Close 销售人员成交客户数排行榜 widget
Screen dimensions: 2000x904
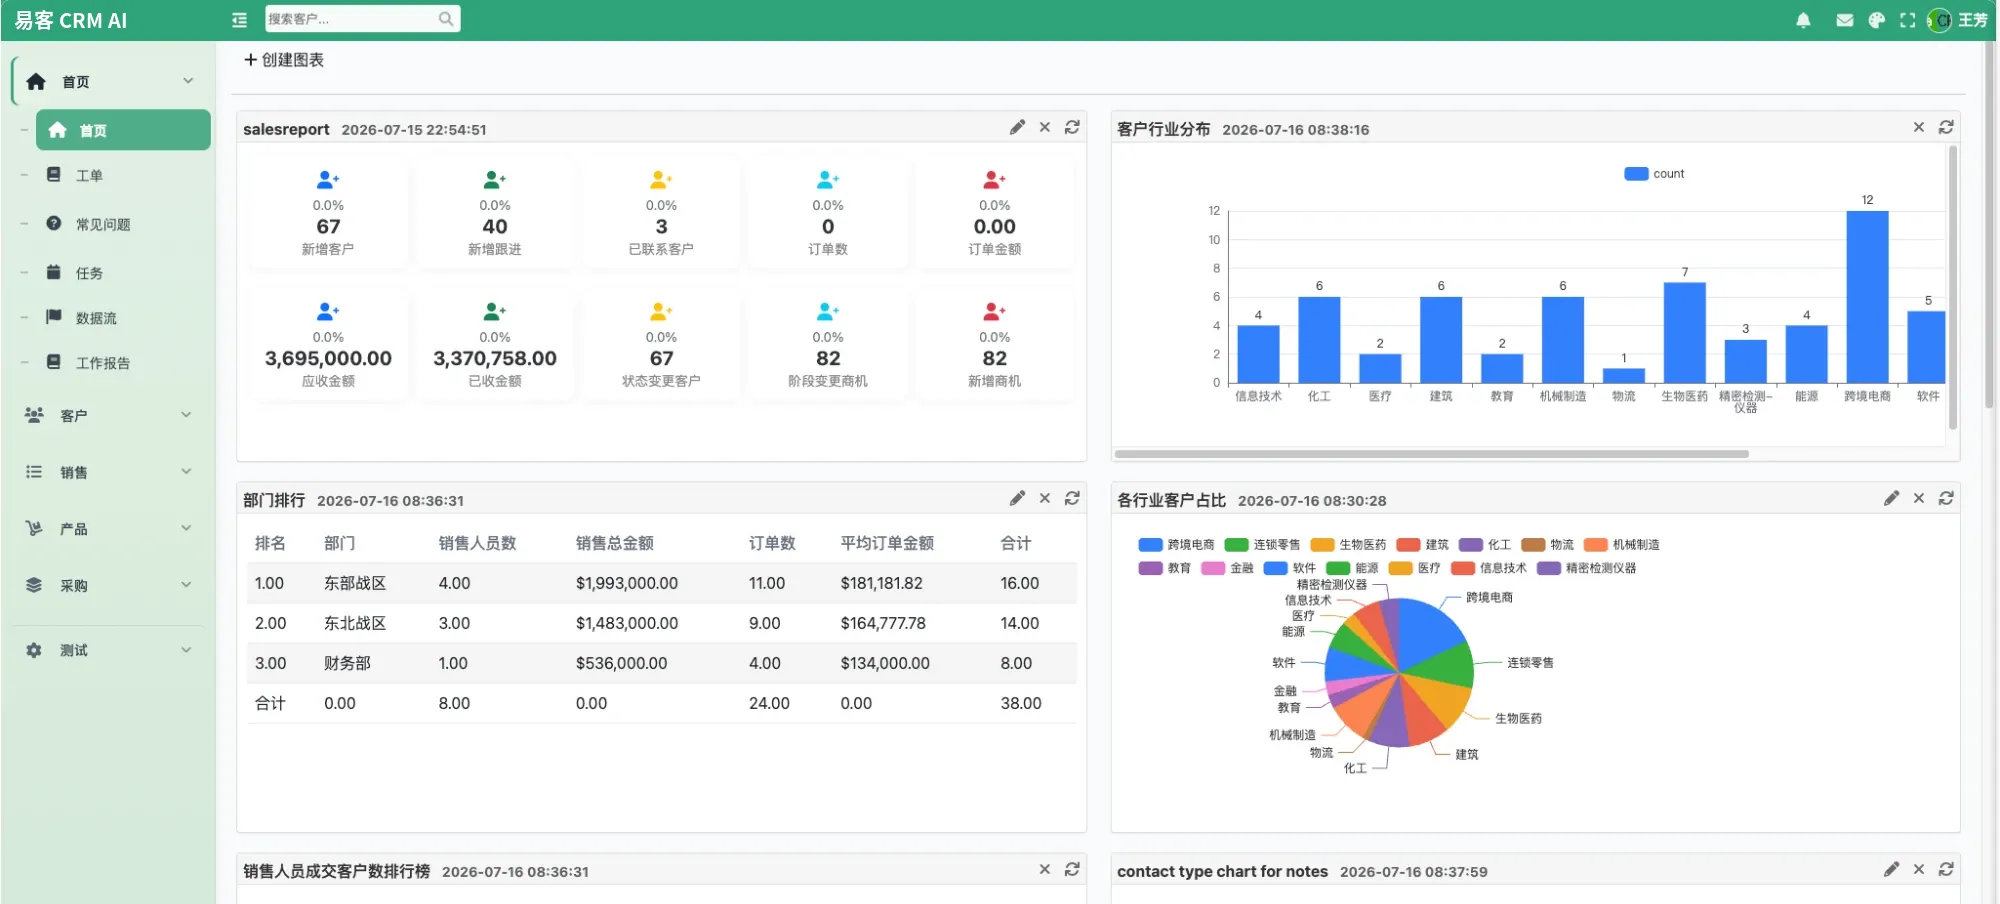coord(1045,869)
